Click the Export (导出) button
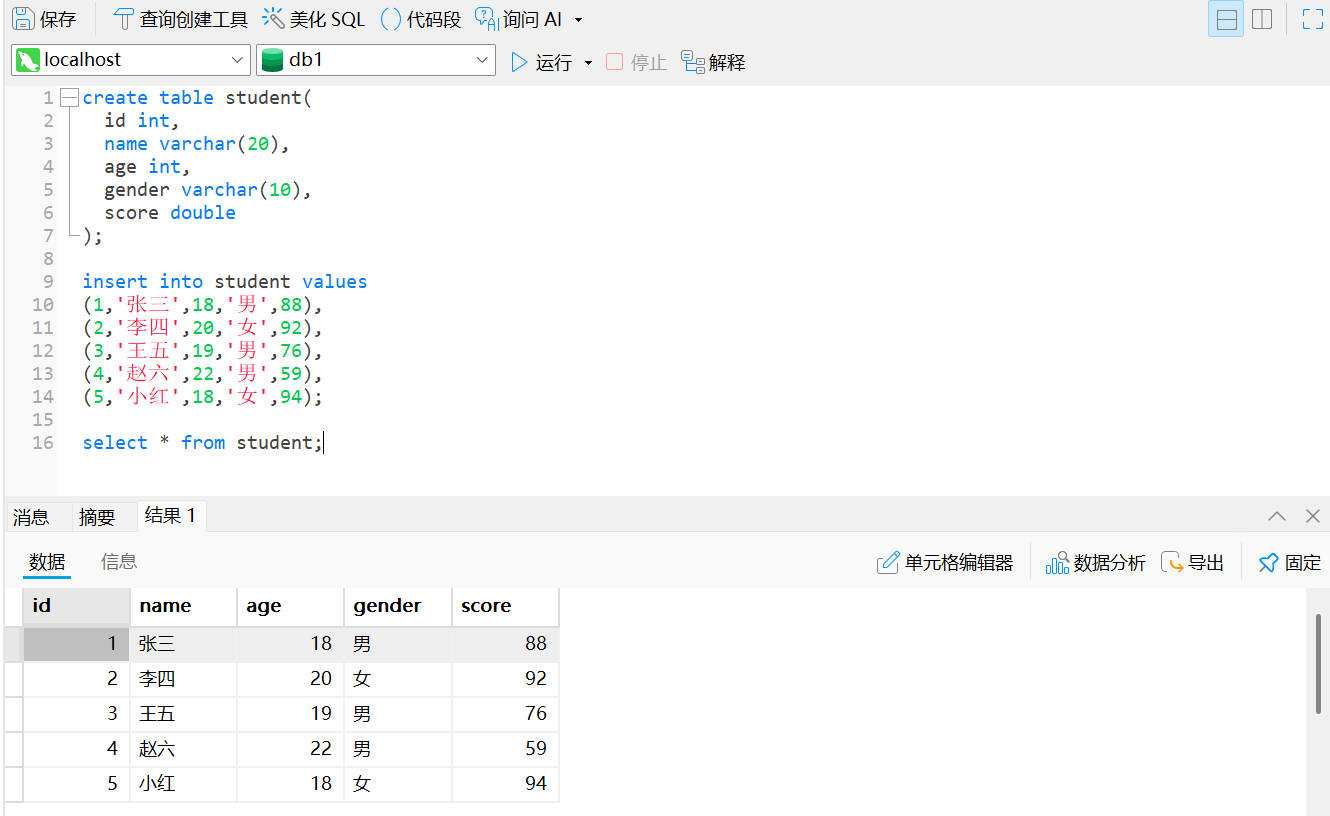The height and width of the screenshot is (816, 1330). coord(1192,563)
